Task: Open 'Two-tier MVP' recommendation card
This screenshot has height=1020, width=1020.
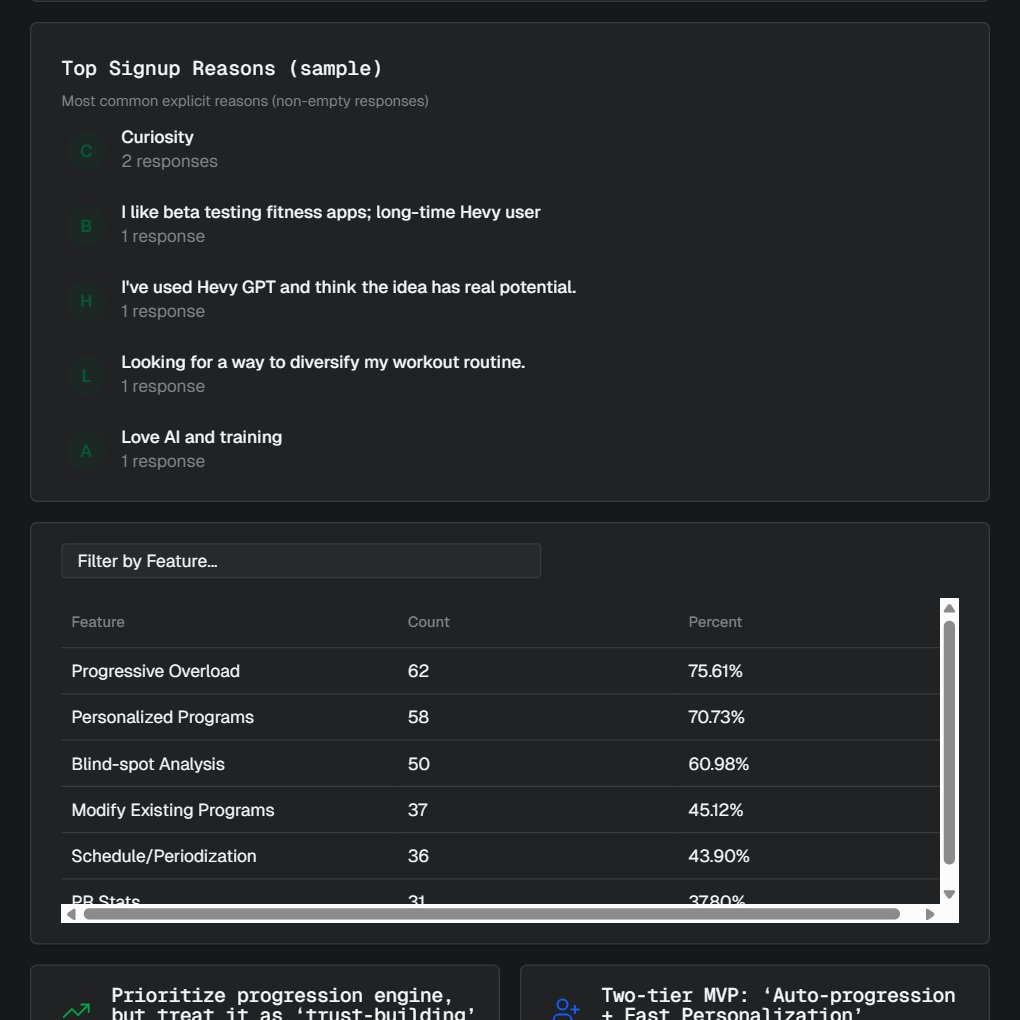Action: pyautogui.click(x=755, y=993)
